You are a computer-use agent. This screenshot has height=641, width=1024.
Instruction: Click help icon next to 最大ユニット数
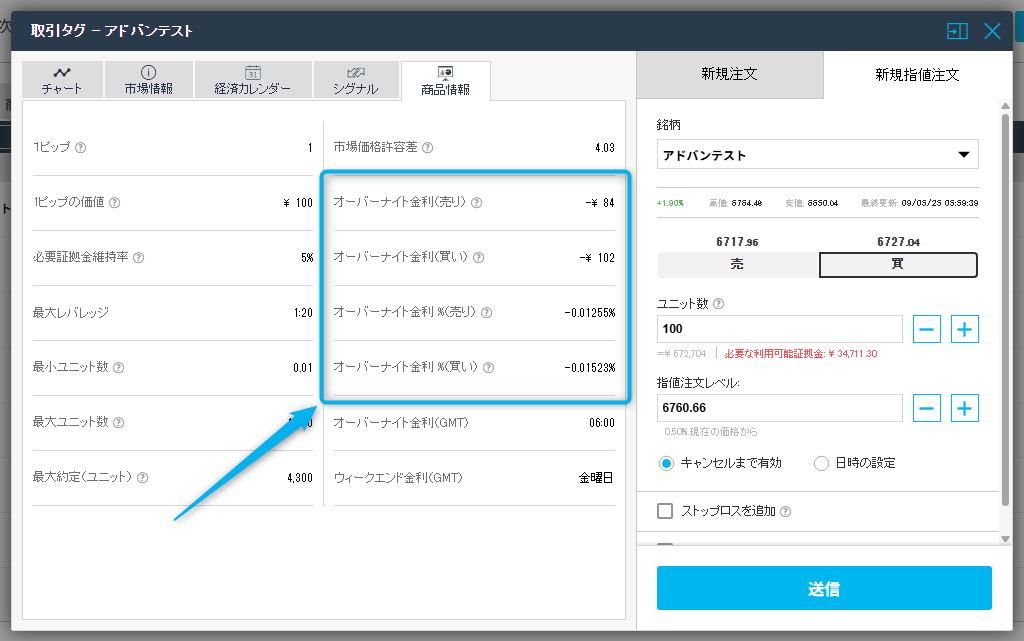[x=118, y=422]
